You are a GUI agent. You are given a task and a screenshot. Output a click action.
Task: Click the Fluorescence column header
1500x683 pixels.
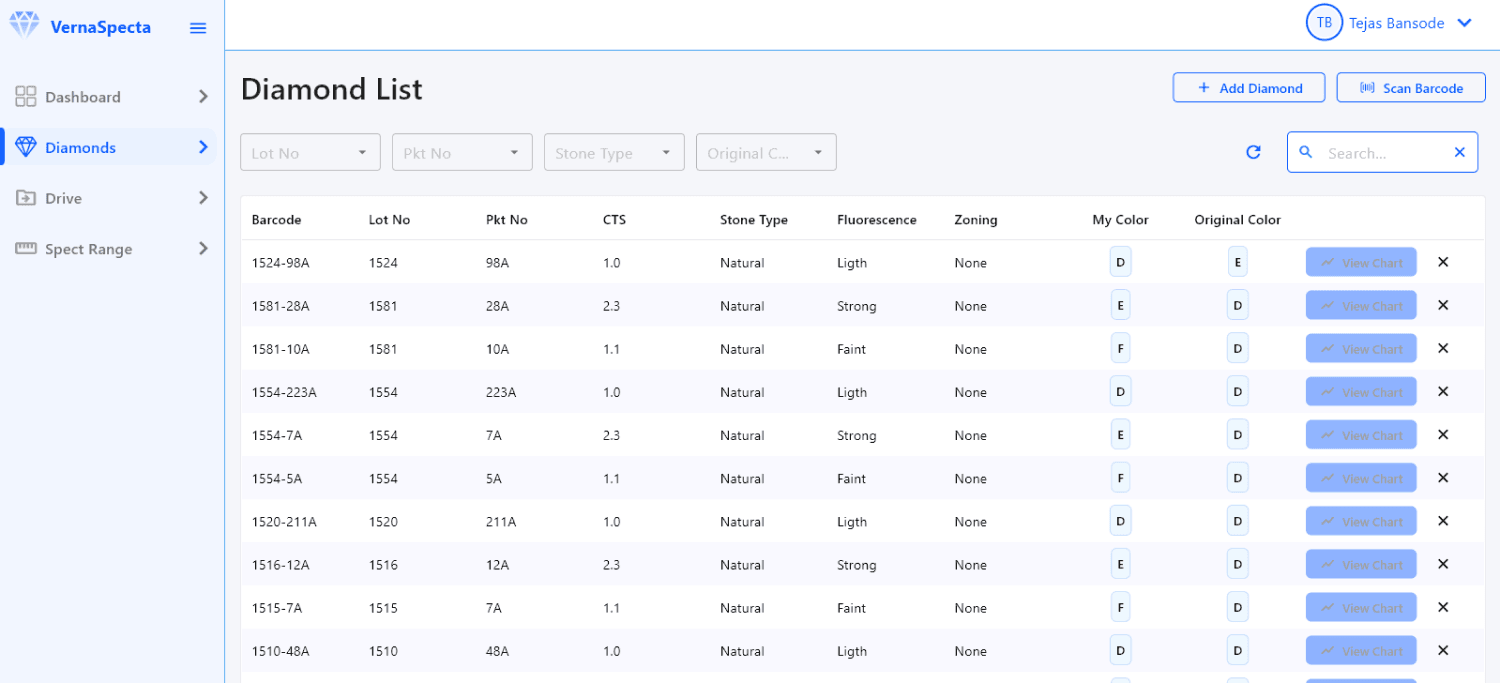877,220
